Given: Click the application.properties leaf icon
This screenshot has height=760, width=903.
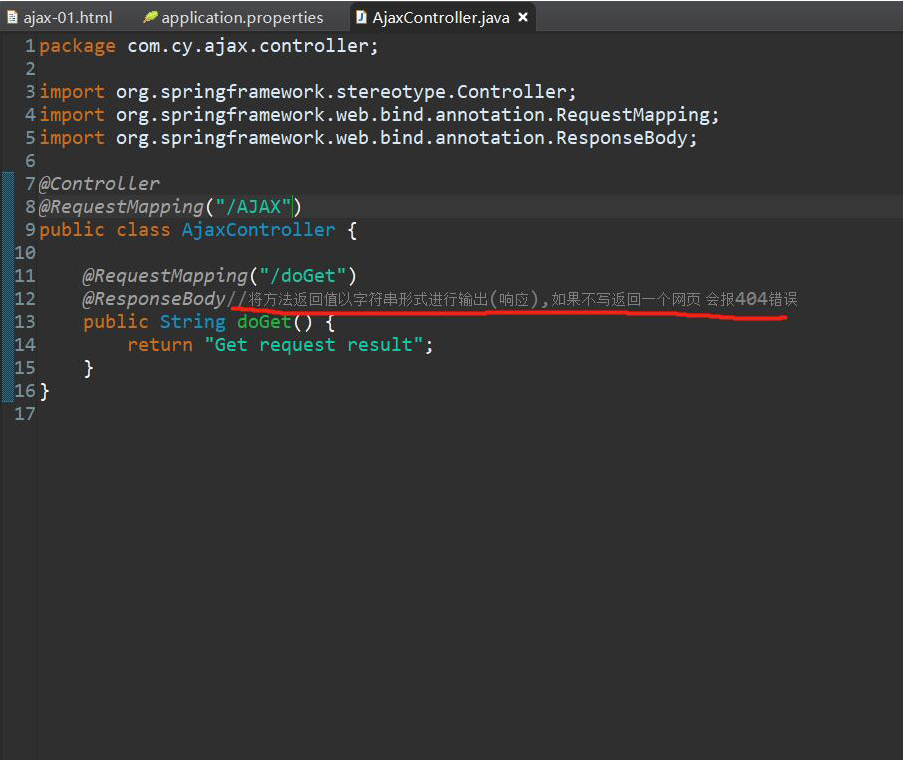Looking at the screenshot, I should coord(150,17).
